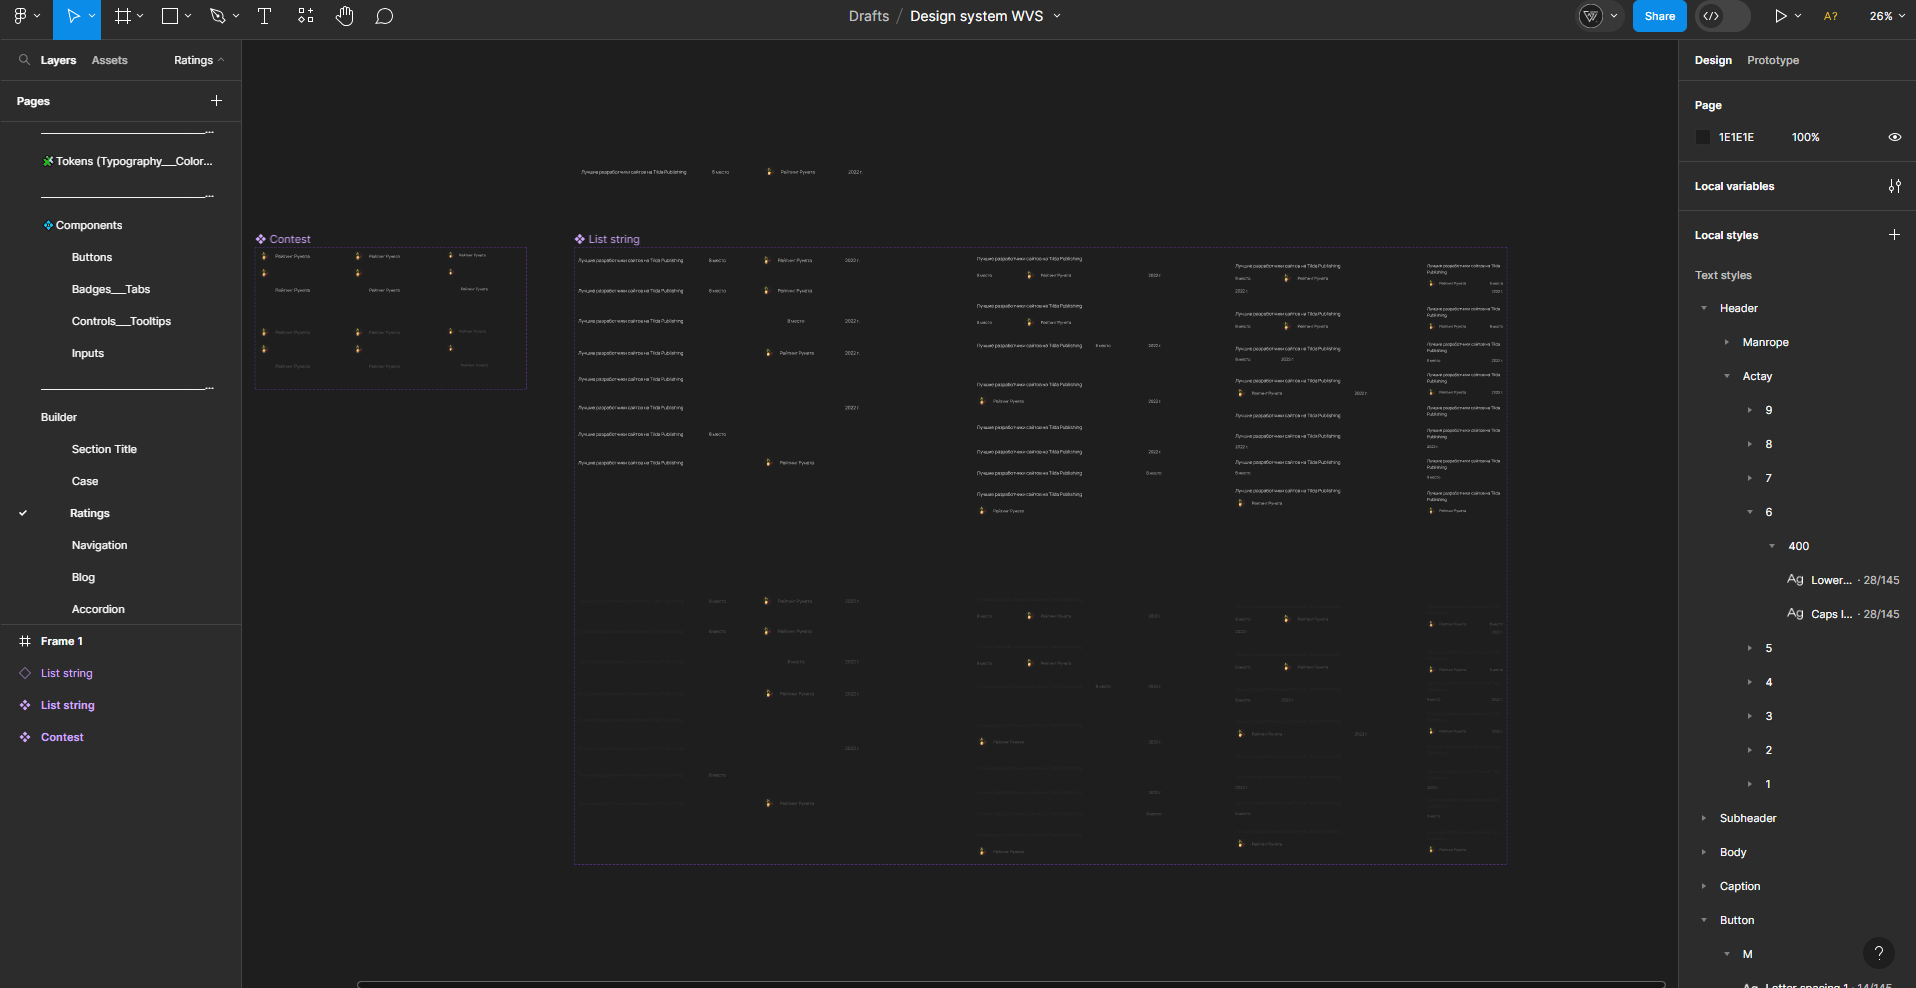Expand the Caption styles group

coord(1704,886)
